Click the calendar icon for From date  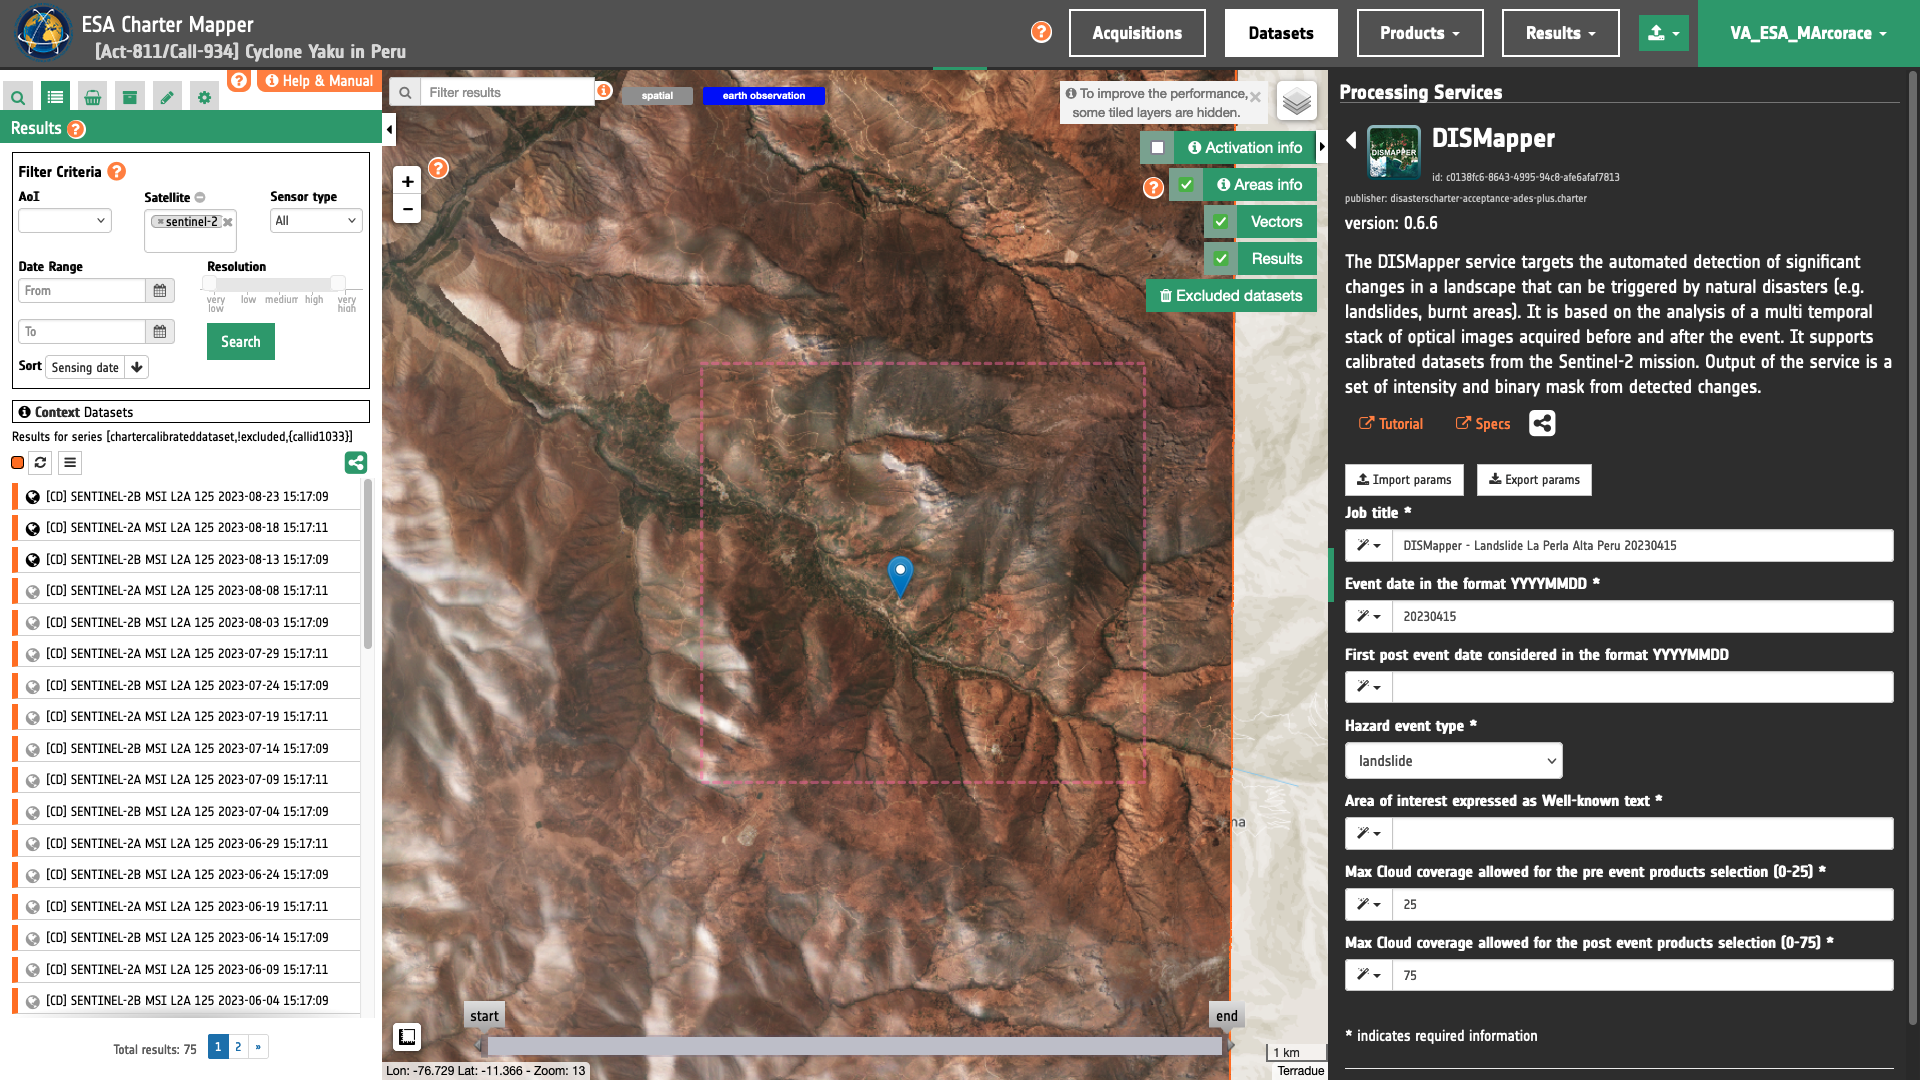(159, 291)
